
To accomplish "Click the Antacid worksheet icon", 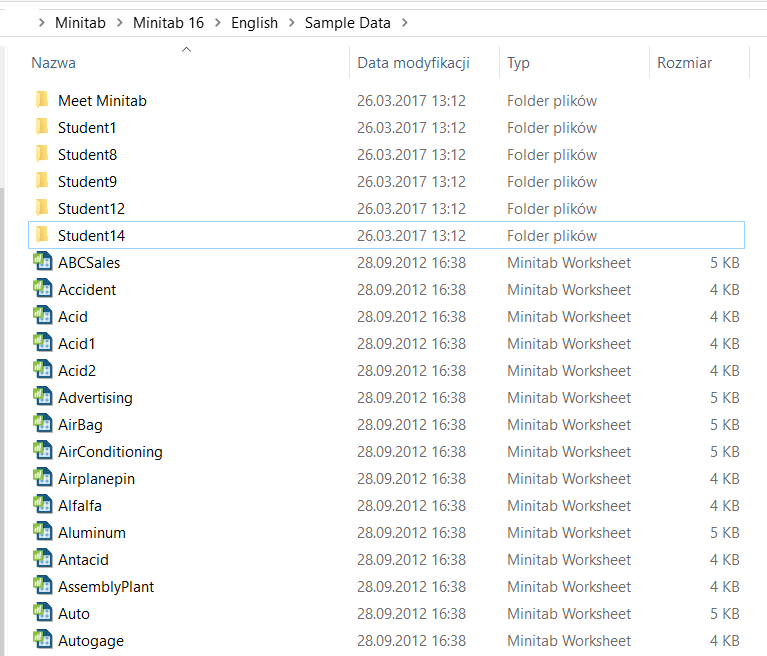I will [x=43, y=558].
